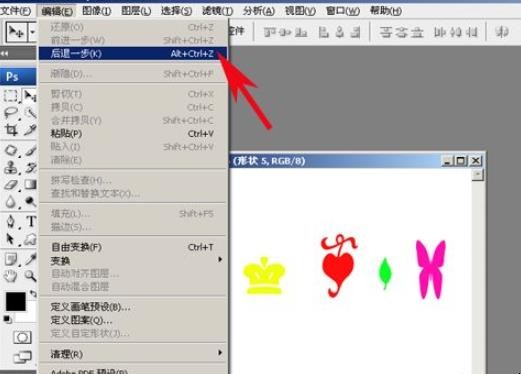Select the History Brush tool
The width and height of the screenshot is (521, 374).
click(x=30, y=167)
